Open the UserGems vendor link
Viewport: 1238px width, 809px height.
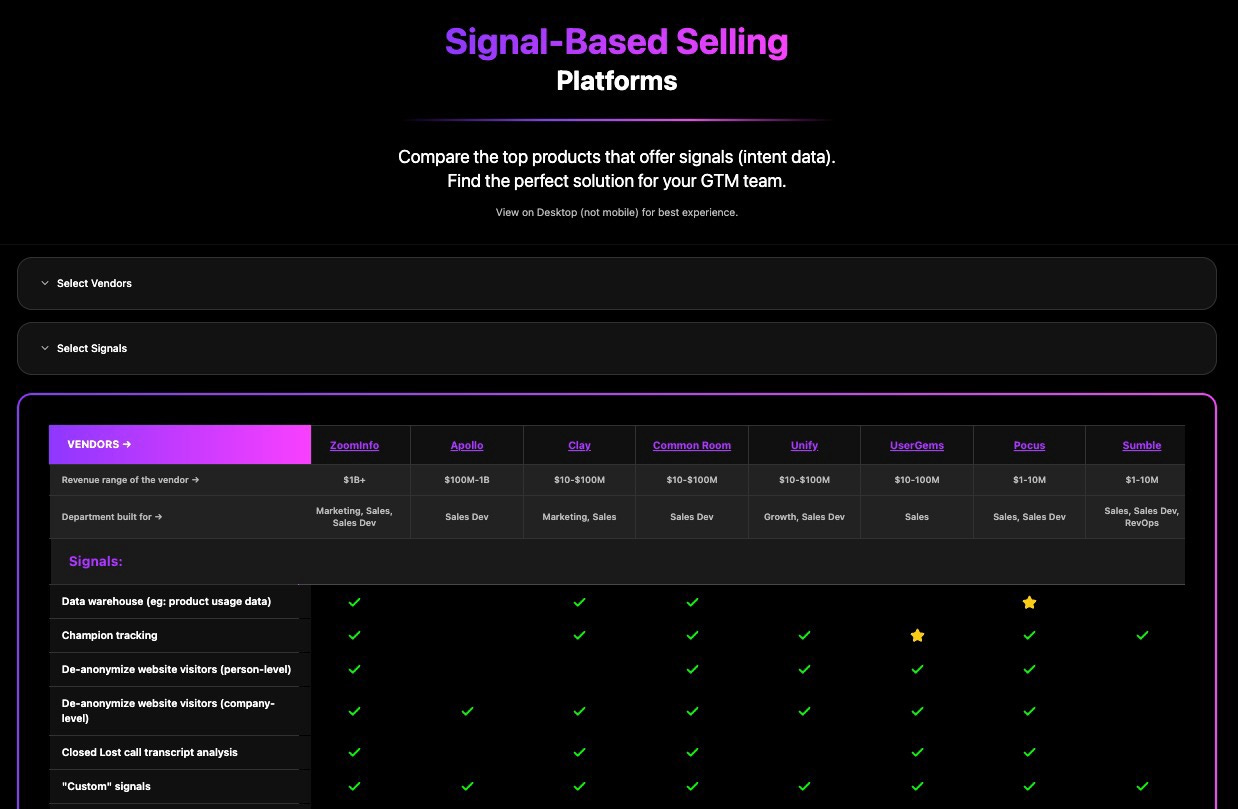click(917, 445)
